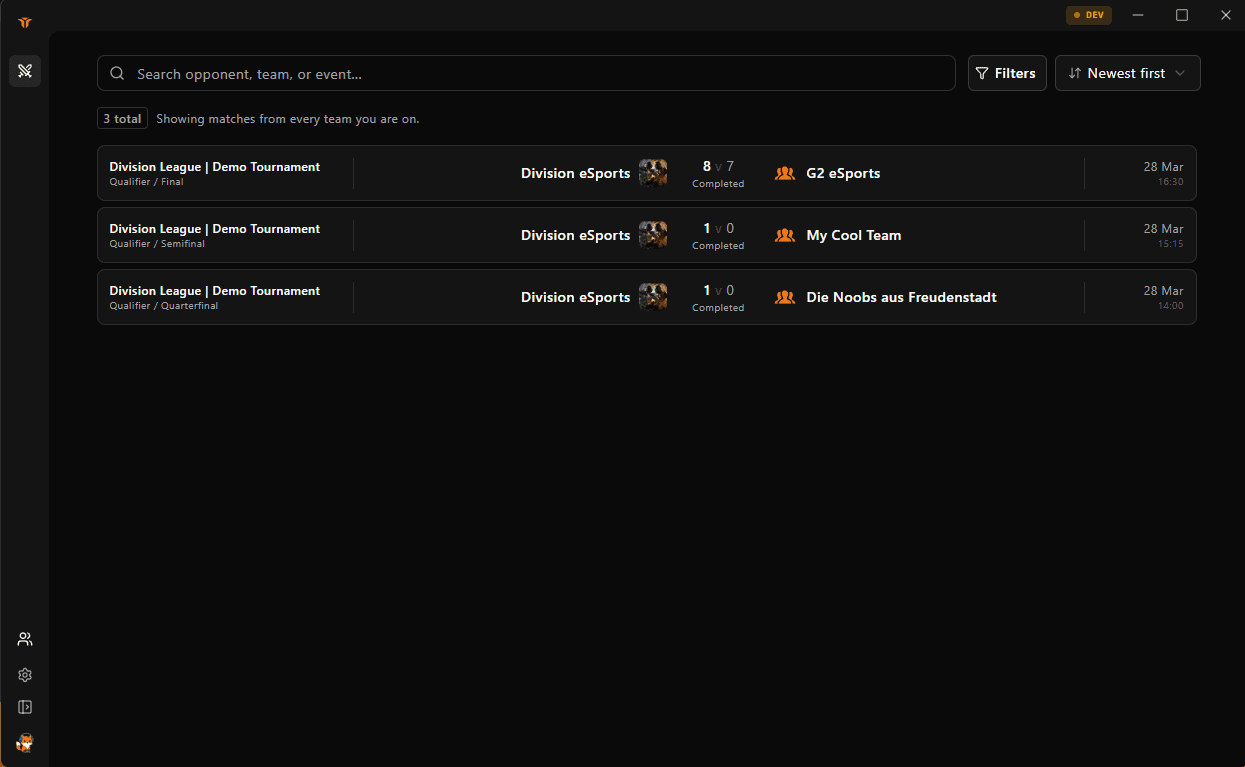The height and width of the screenshot is (767, 1245).
Task: Click Division eSports name in the Final row
Action: point(575,173)
